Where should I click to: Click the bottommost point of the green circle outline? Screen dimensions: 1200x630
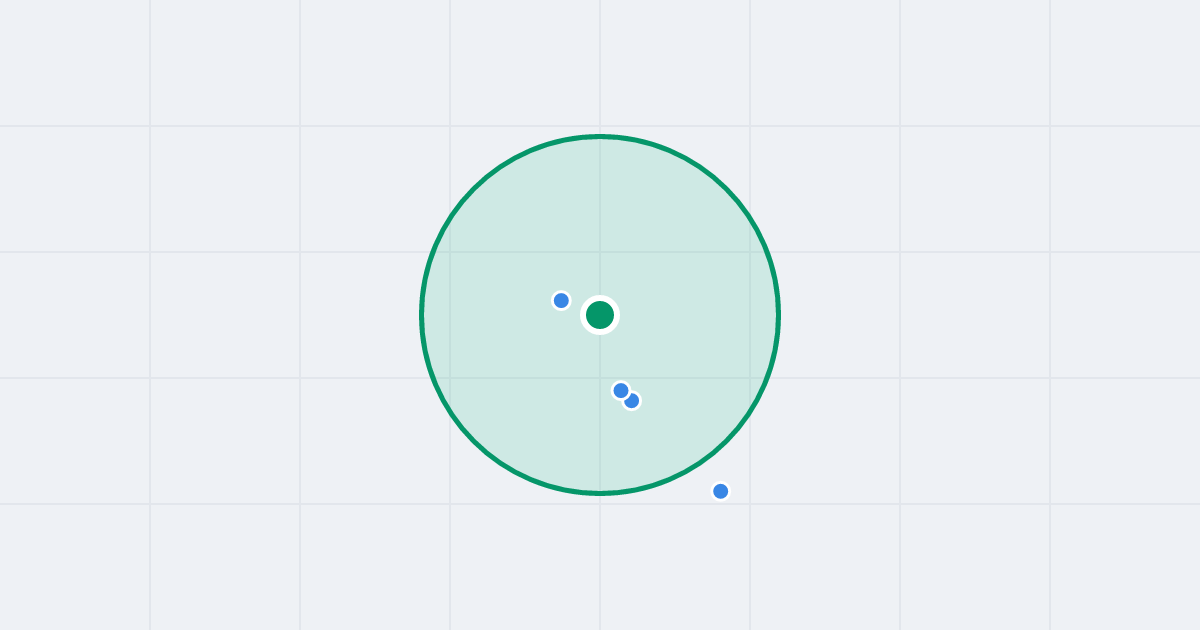600,493
